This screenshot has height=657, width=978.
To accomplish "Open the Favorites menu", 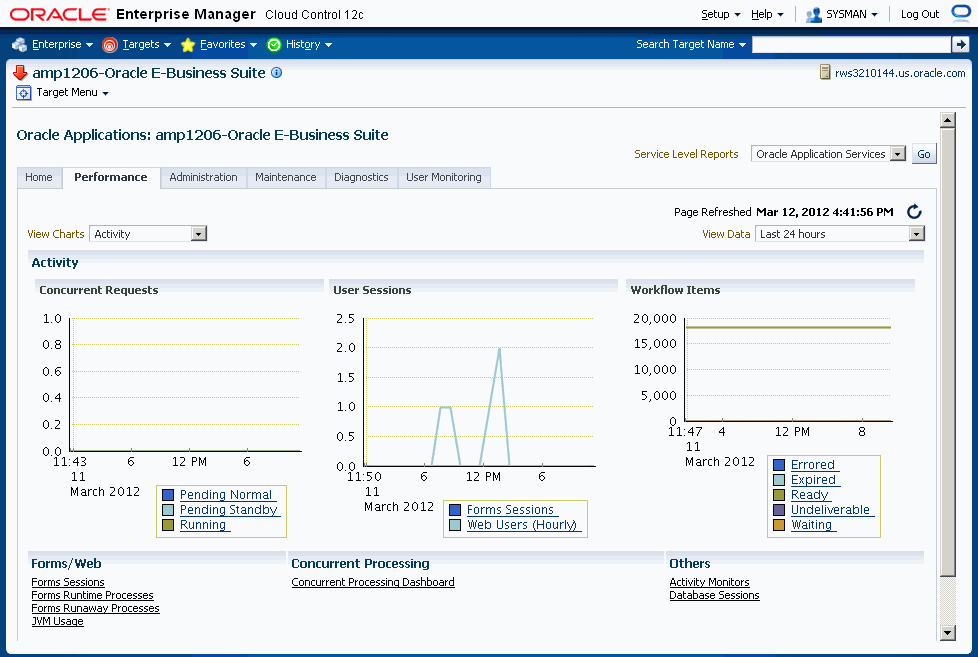I will (x=228, y=44).
